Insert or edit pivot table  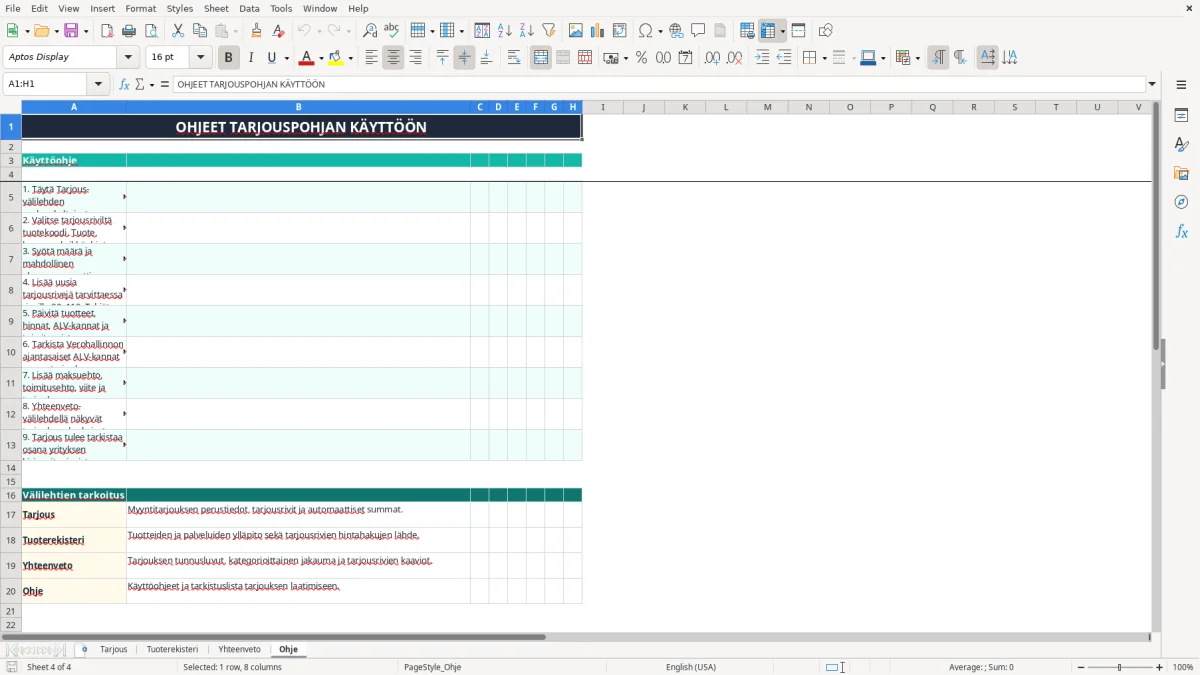[620, 31]
